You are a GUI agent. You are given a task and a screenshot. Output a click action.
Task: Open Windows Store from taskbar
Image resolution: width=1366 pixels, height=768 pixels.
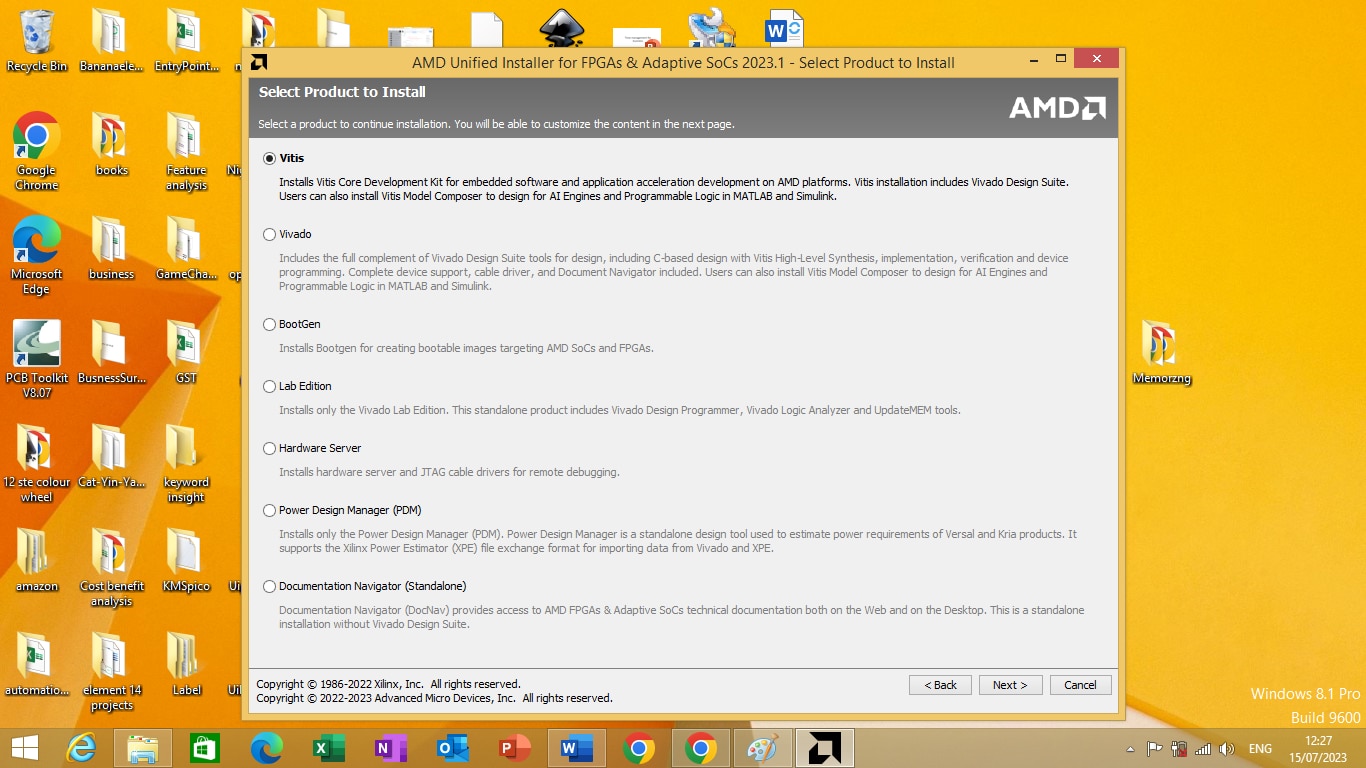click(205, 748)
